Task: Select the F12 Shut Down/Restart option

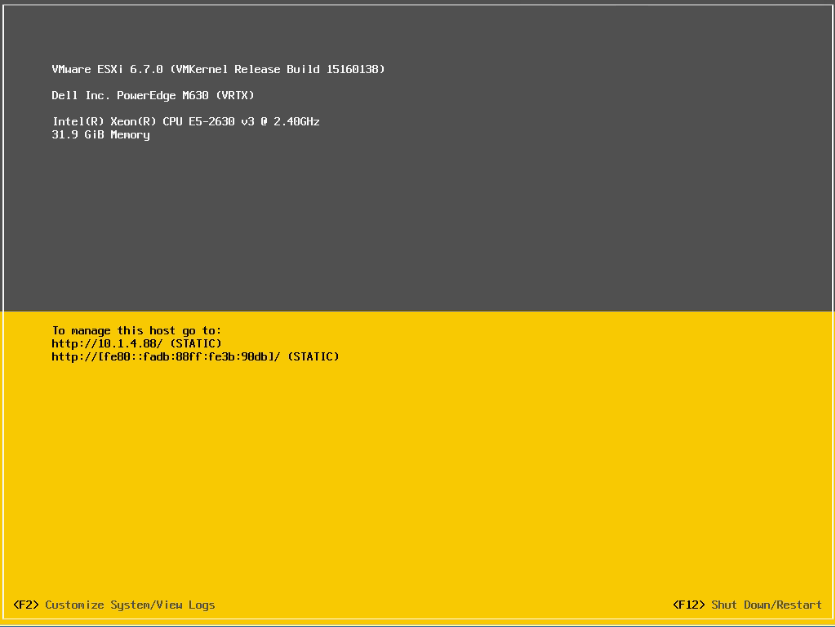Action: (x=747, y=605)
